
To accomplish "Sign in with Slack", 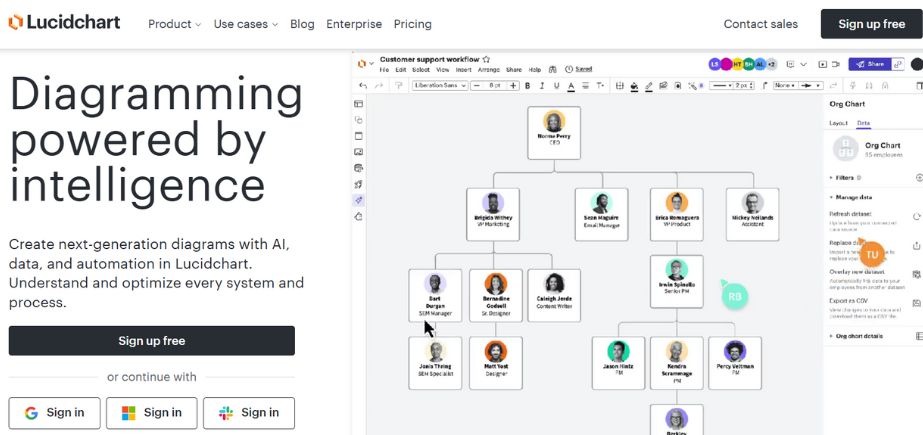I will 249,413.
